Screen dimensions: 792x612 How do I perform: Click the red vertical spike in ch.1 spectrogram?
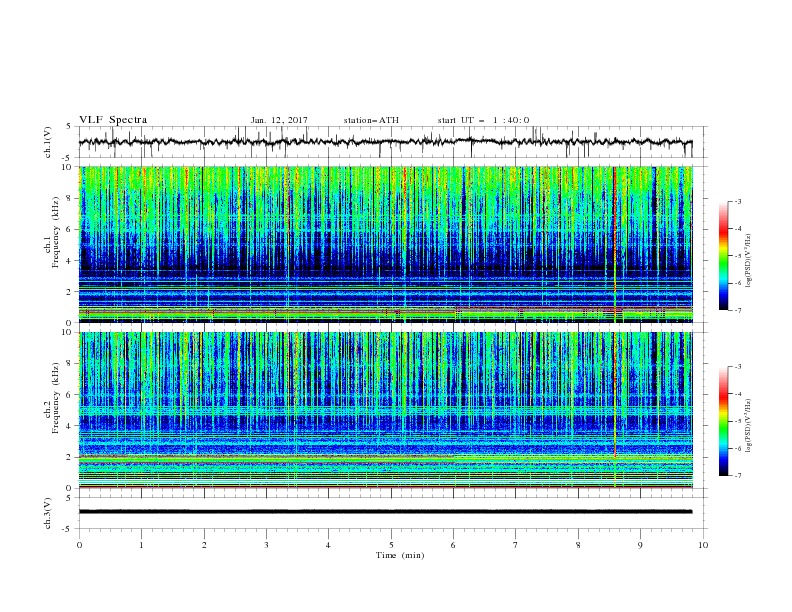click(x=615, y=244)
